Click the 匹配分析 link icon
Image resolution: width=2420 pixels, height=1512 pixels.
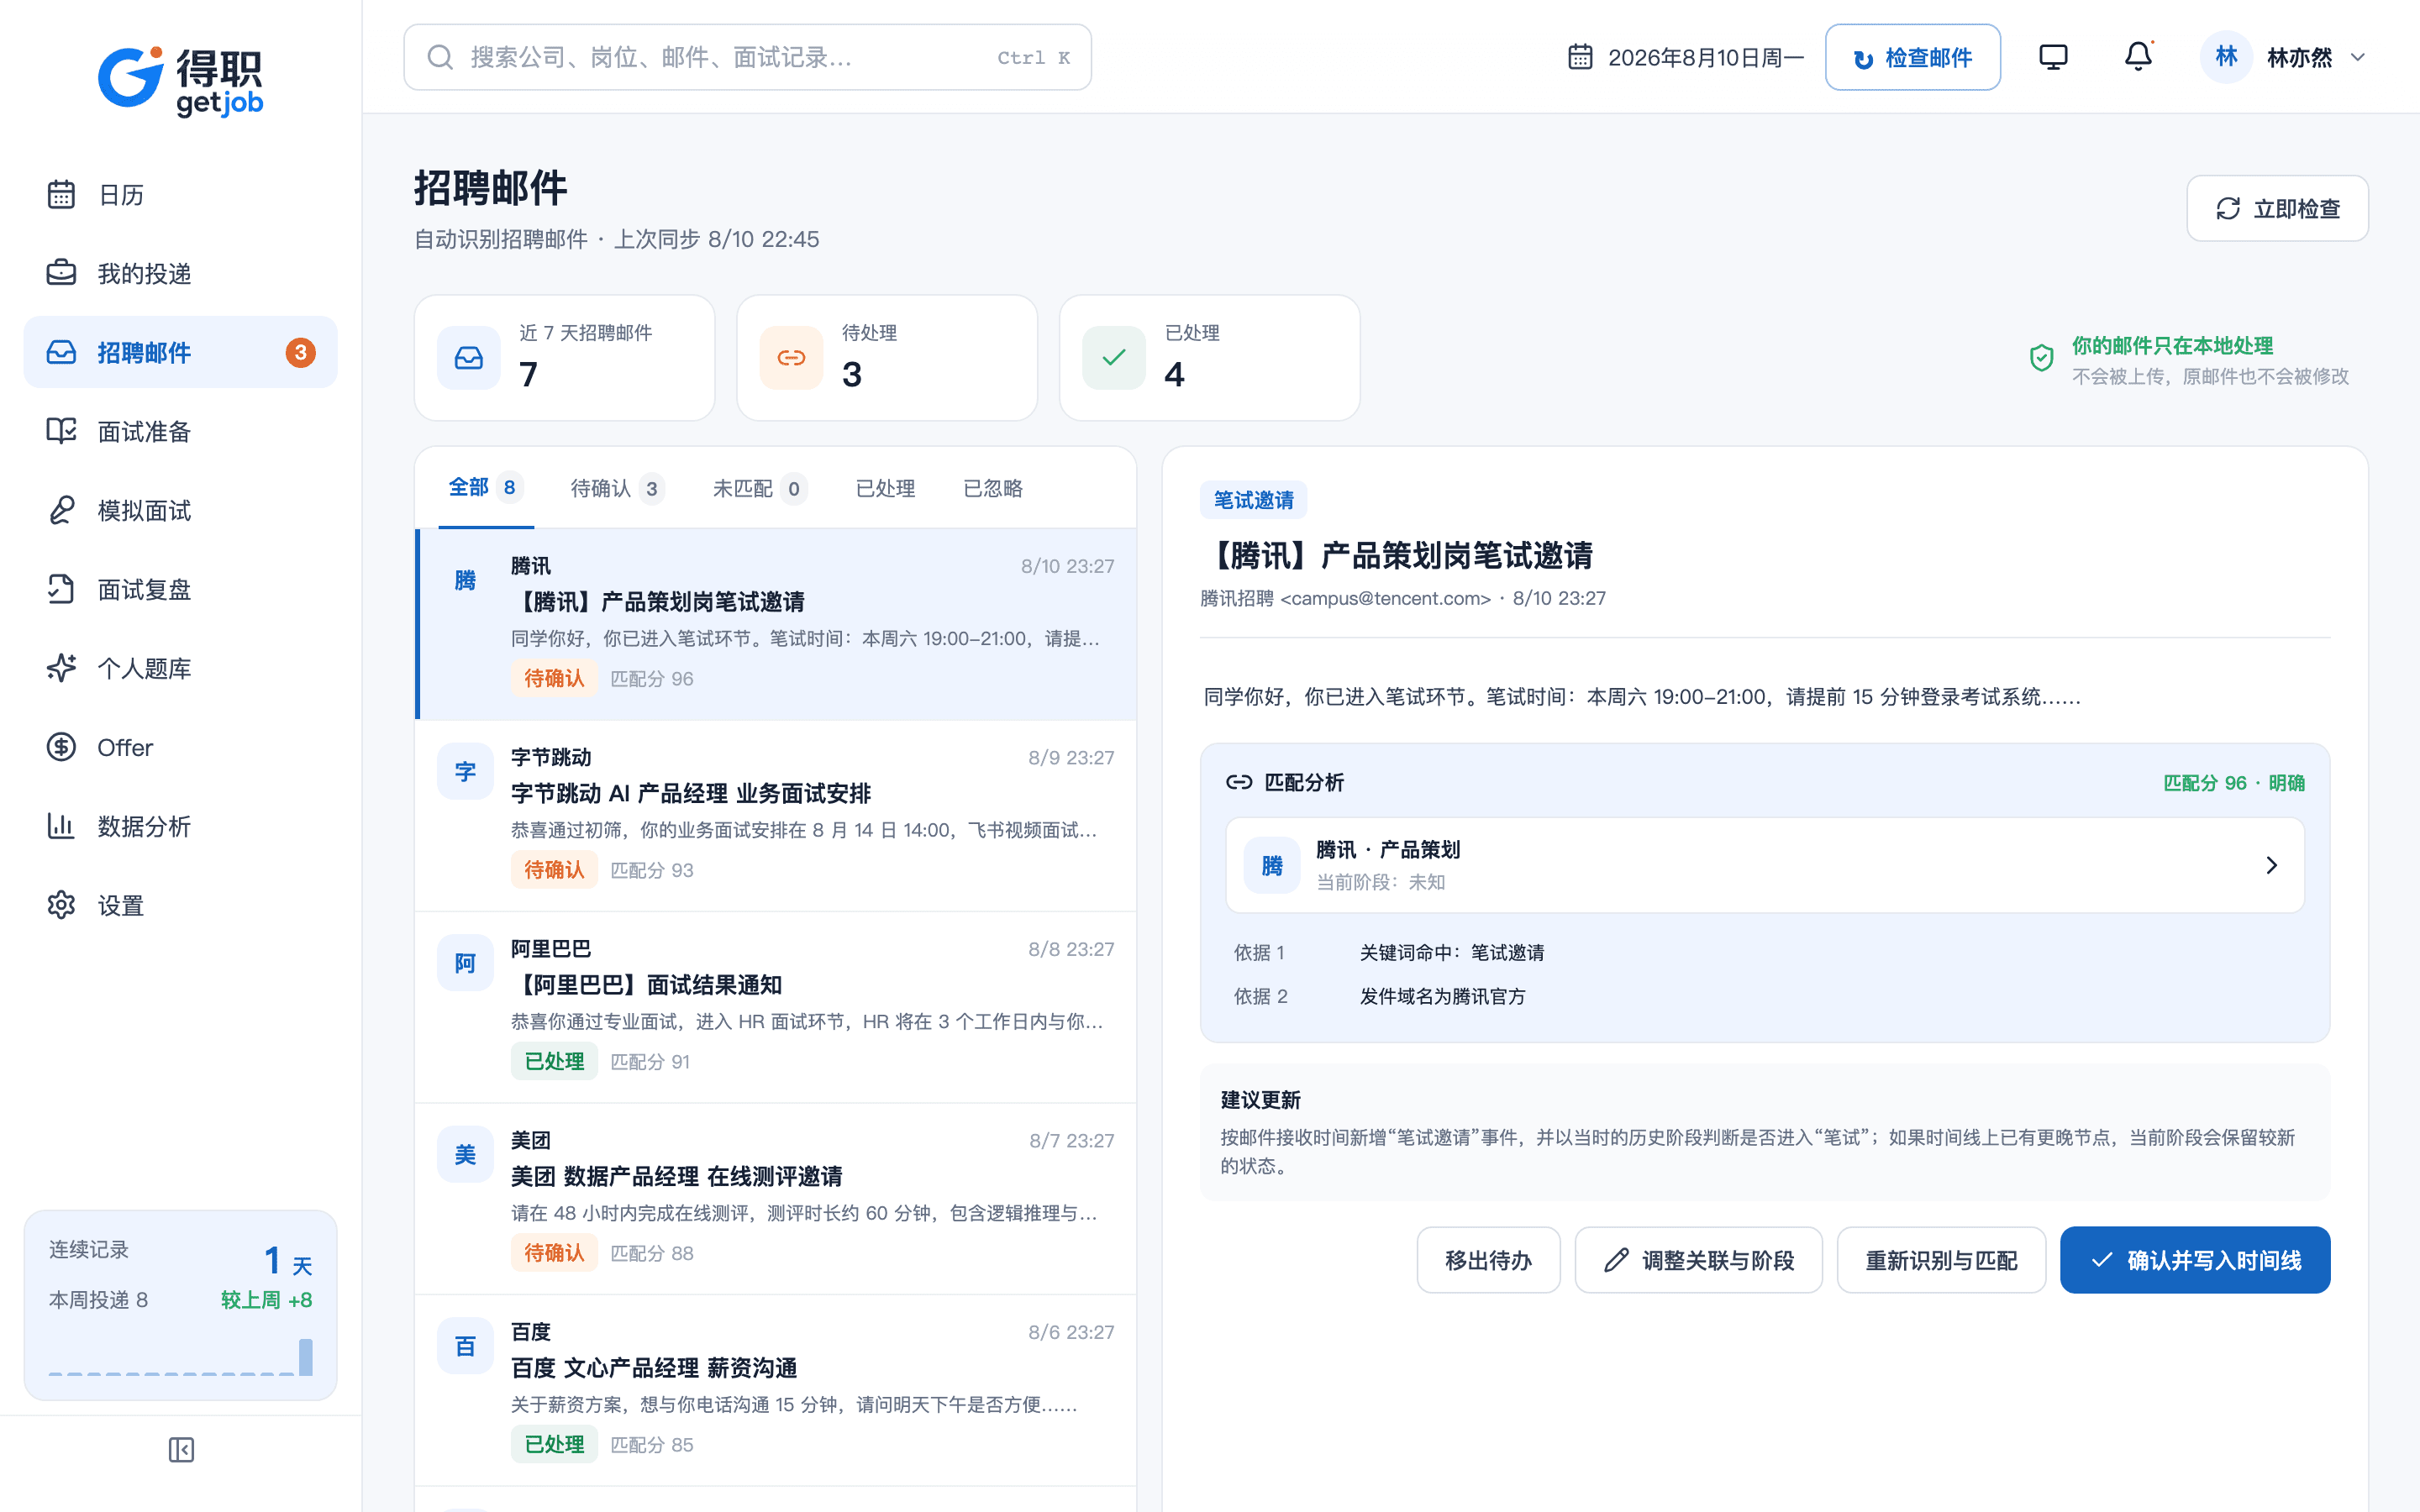(1239, 782)
